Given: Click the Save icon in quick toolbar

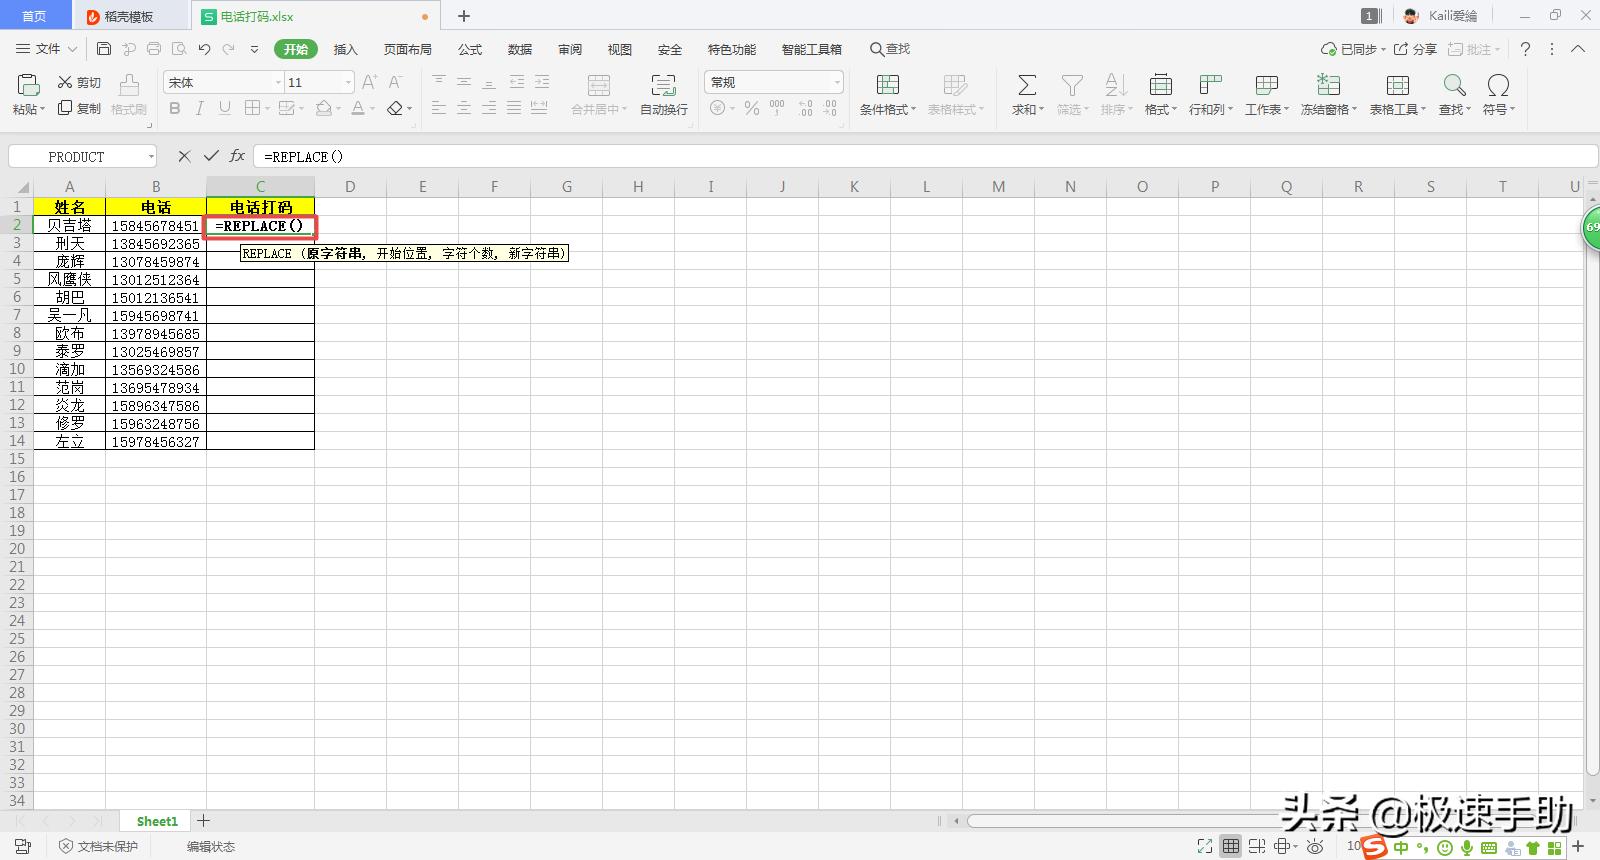Looking at the screenshot, I should [x=104, y=49].
